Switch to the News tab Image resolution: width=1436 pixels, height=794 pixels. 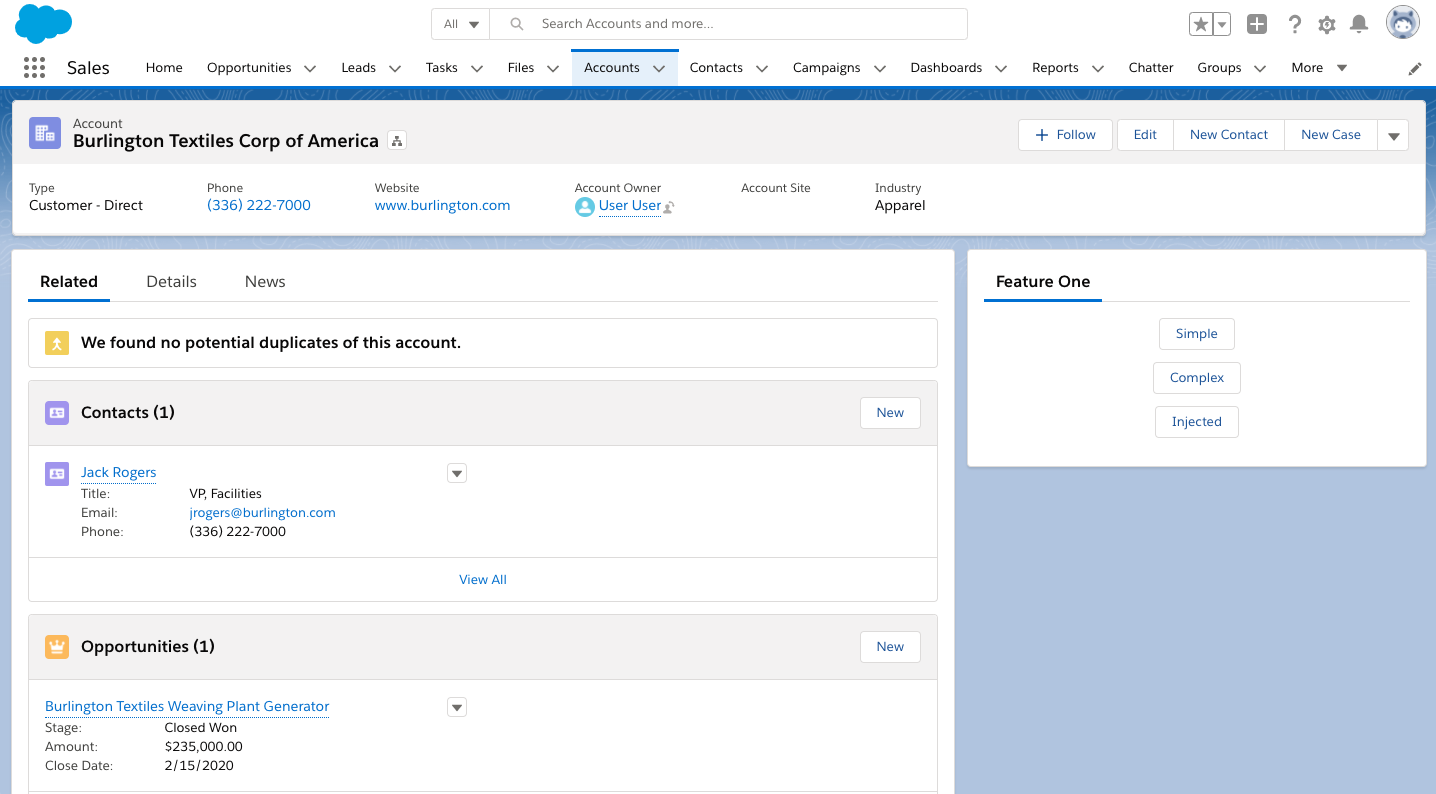click(265, 282)
